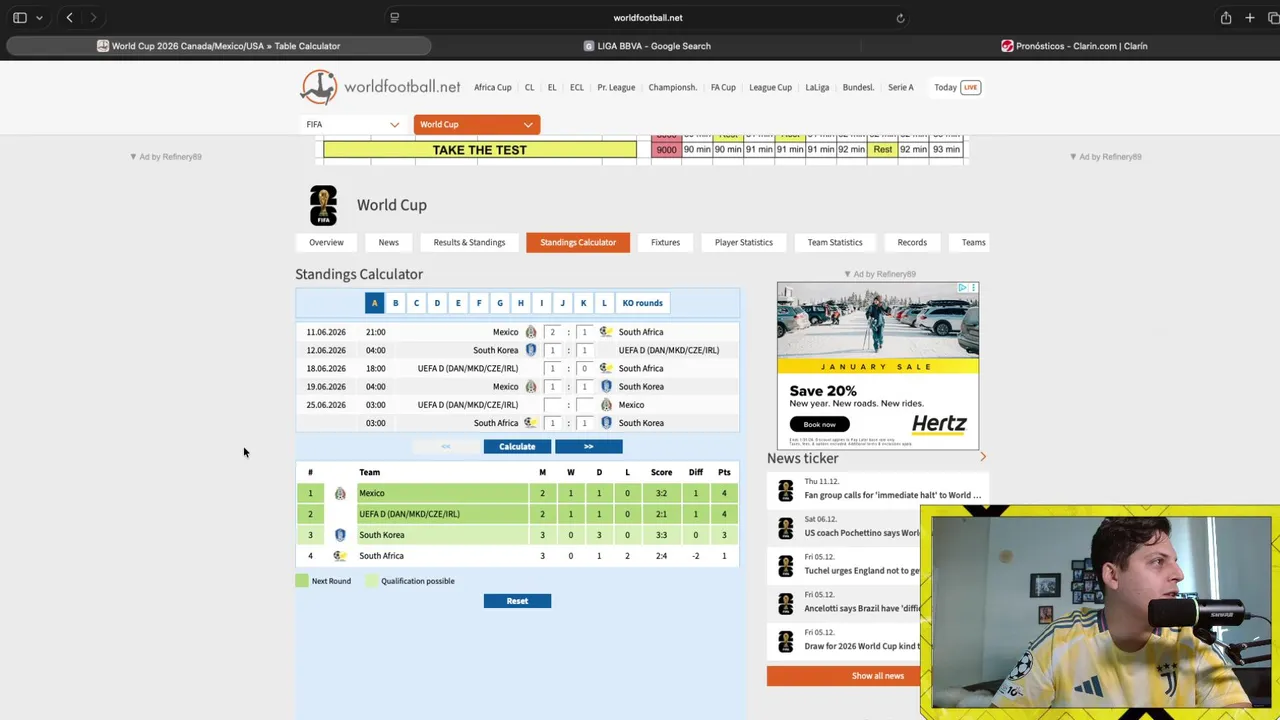Click Mexico's home score field on 11.06.2026
The height and width of the screenshot is (720, 1280).
point(552,332)
